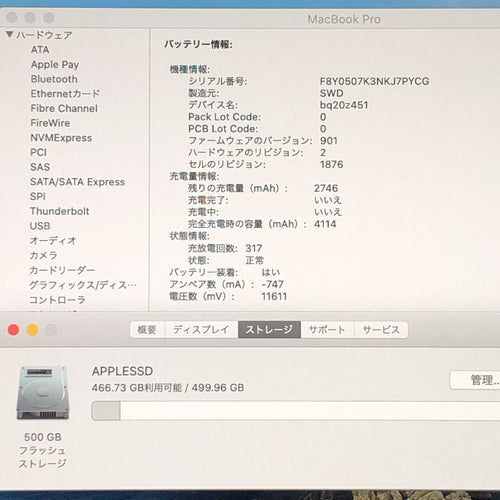Click the APPLESSD drive name
The image size is (500, 500).
coord(122,371)
